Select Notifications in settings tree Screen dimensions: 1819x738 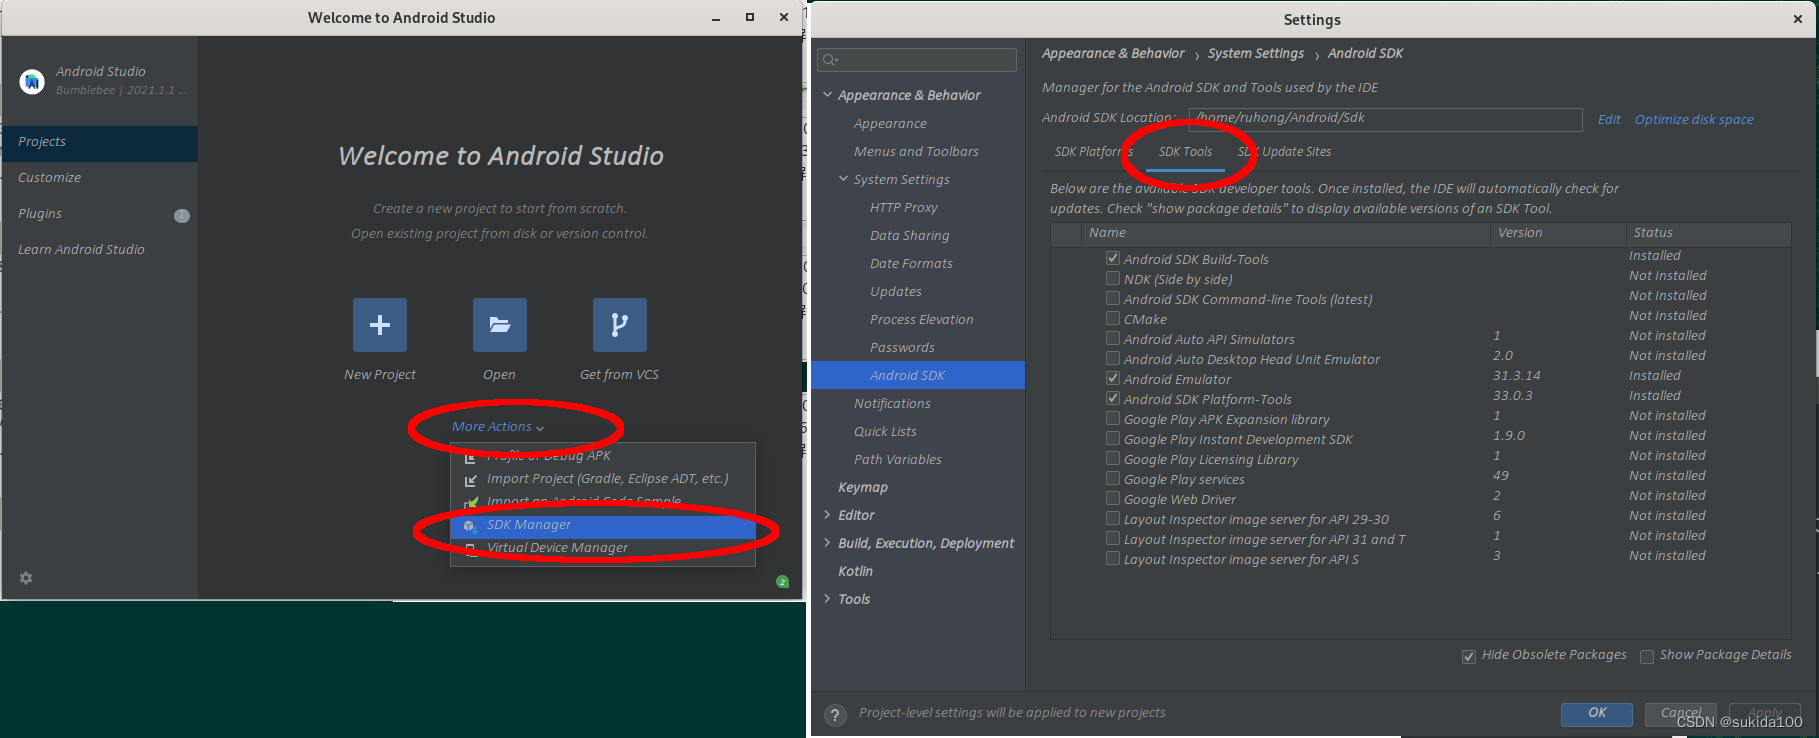pos(892,403)
